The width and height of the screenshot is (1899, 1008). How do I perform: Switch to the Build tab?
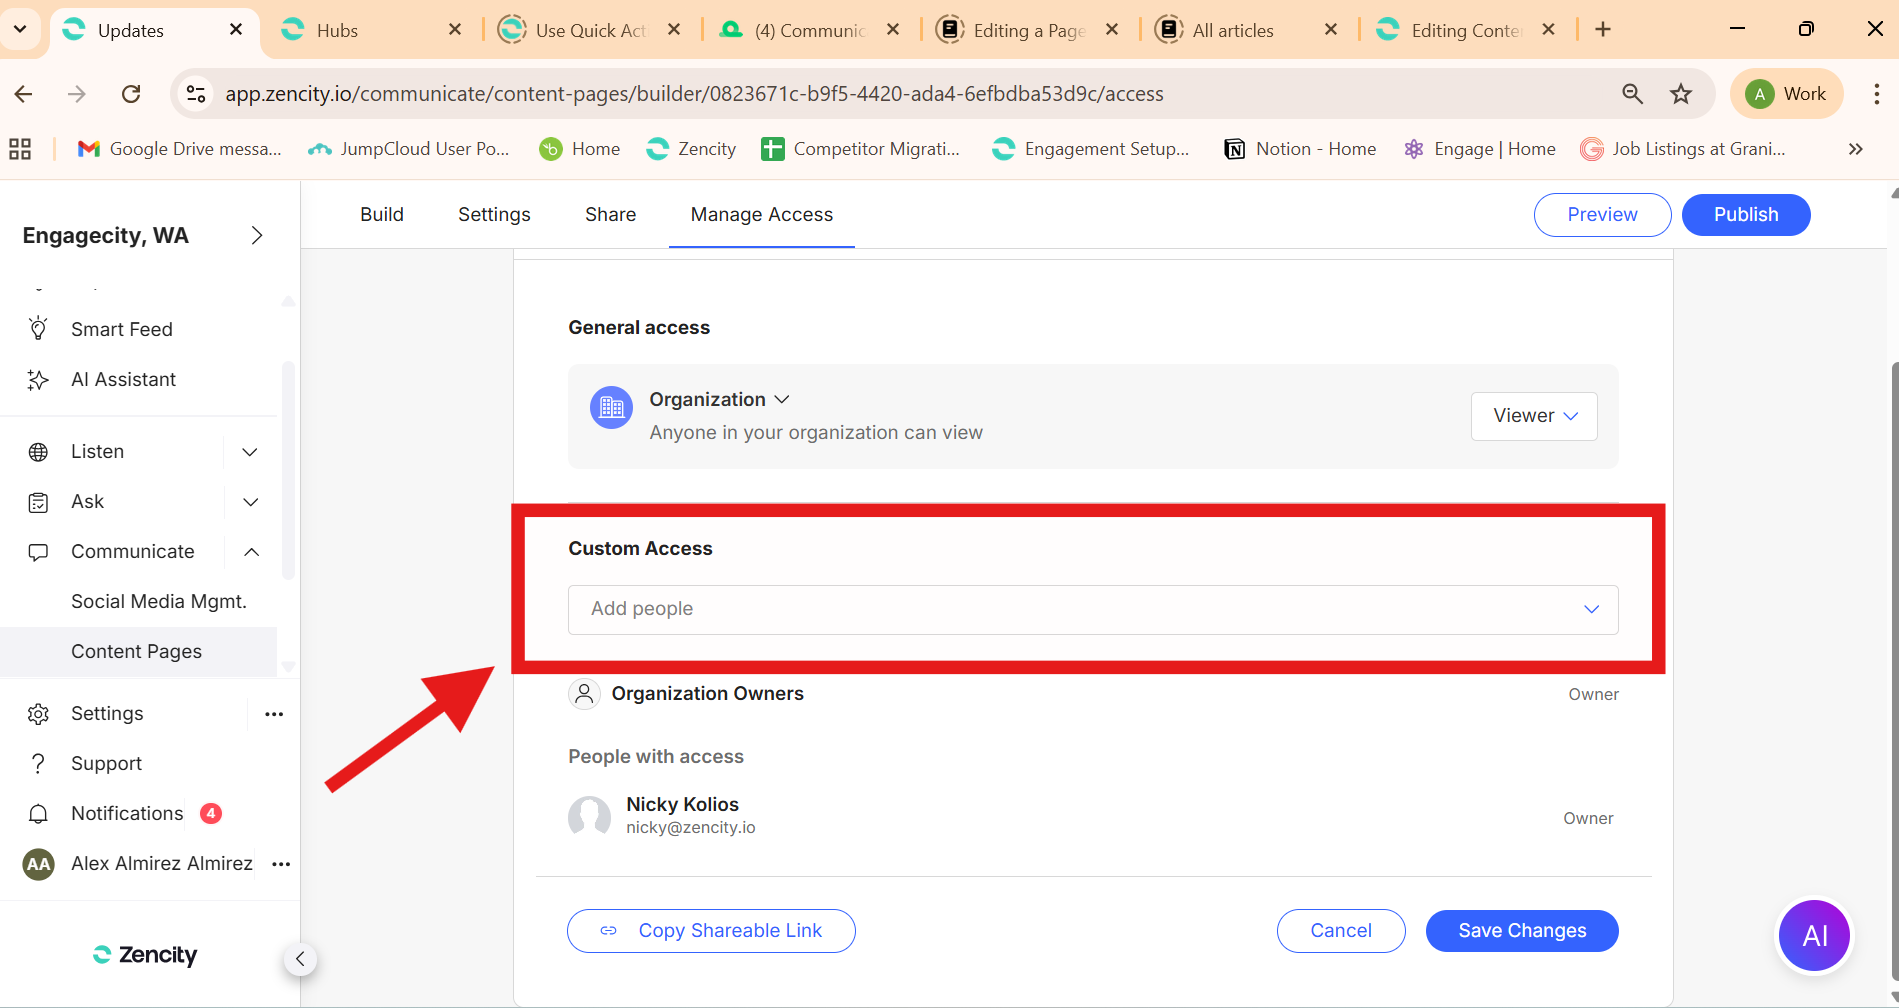pos(382,215)
